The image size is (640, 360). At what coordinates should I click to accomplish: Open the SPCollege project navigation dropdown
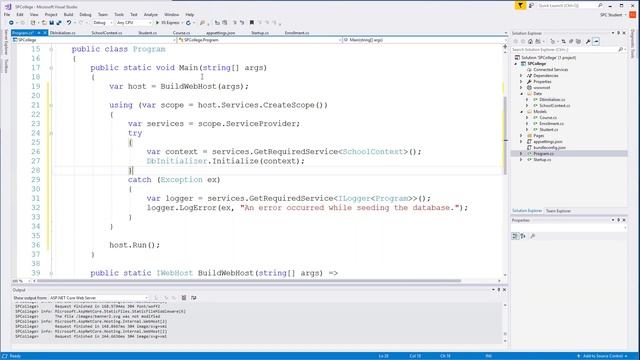coord(94,40)
